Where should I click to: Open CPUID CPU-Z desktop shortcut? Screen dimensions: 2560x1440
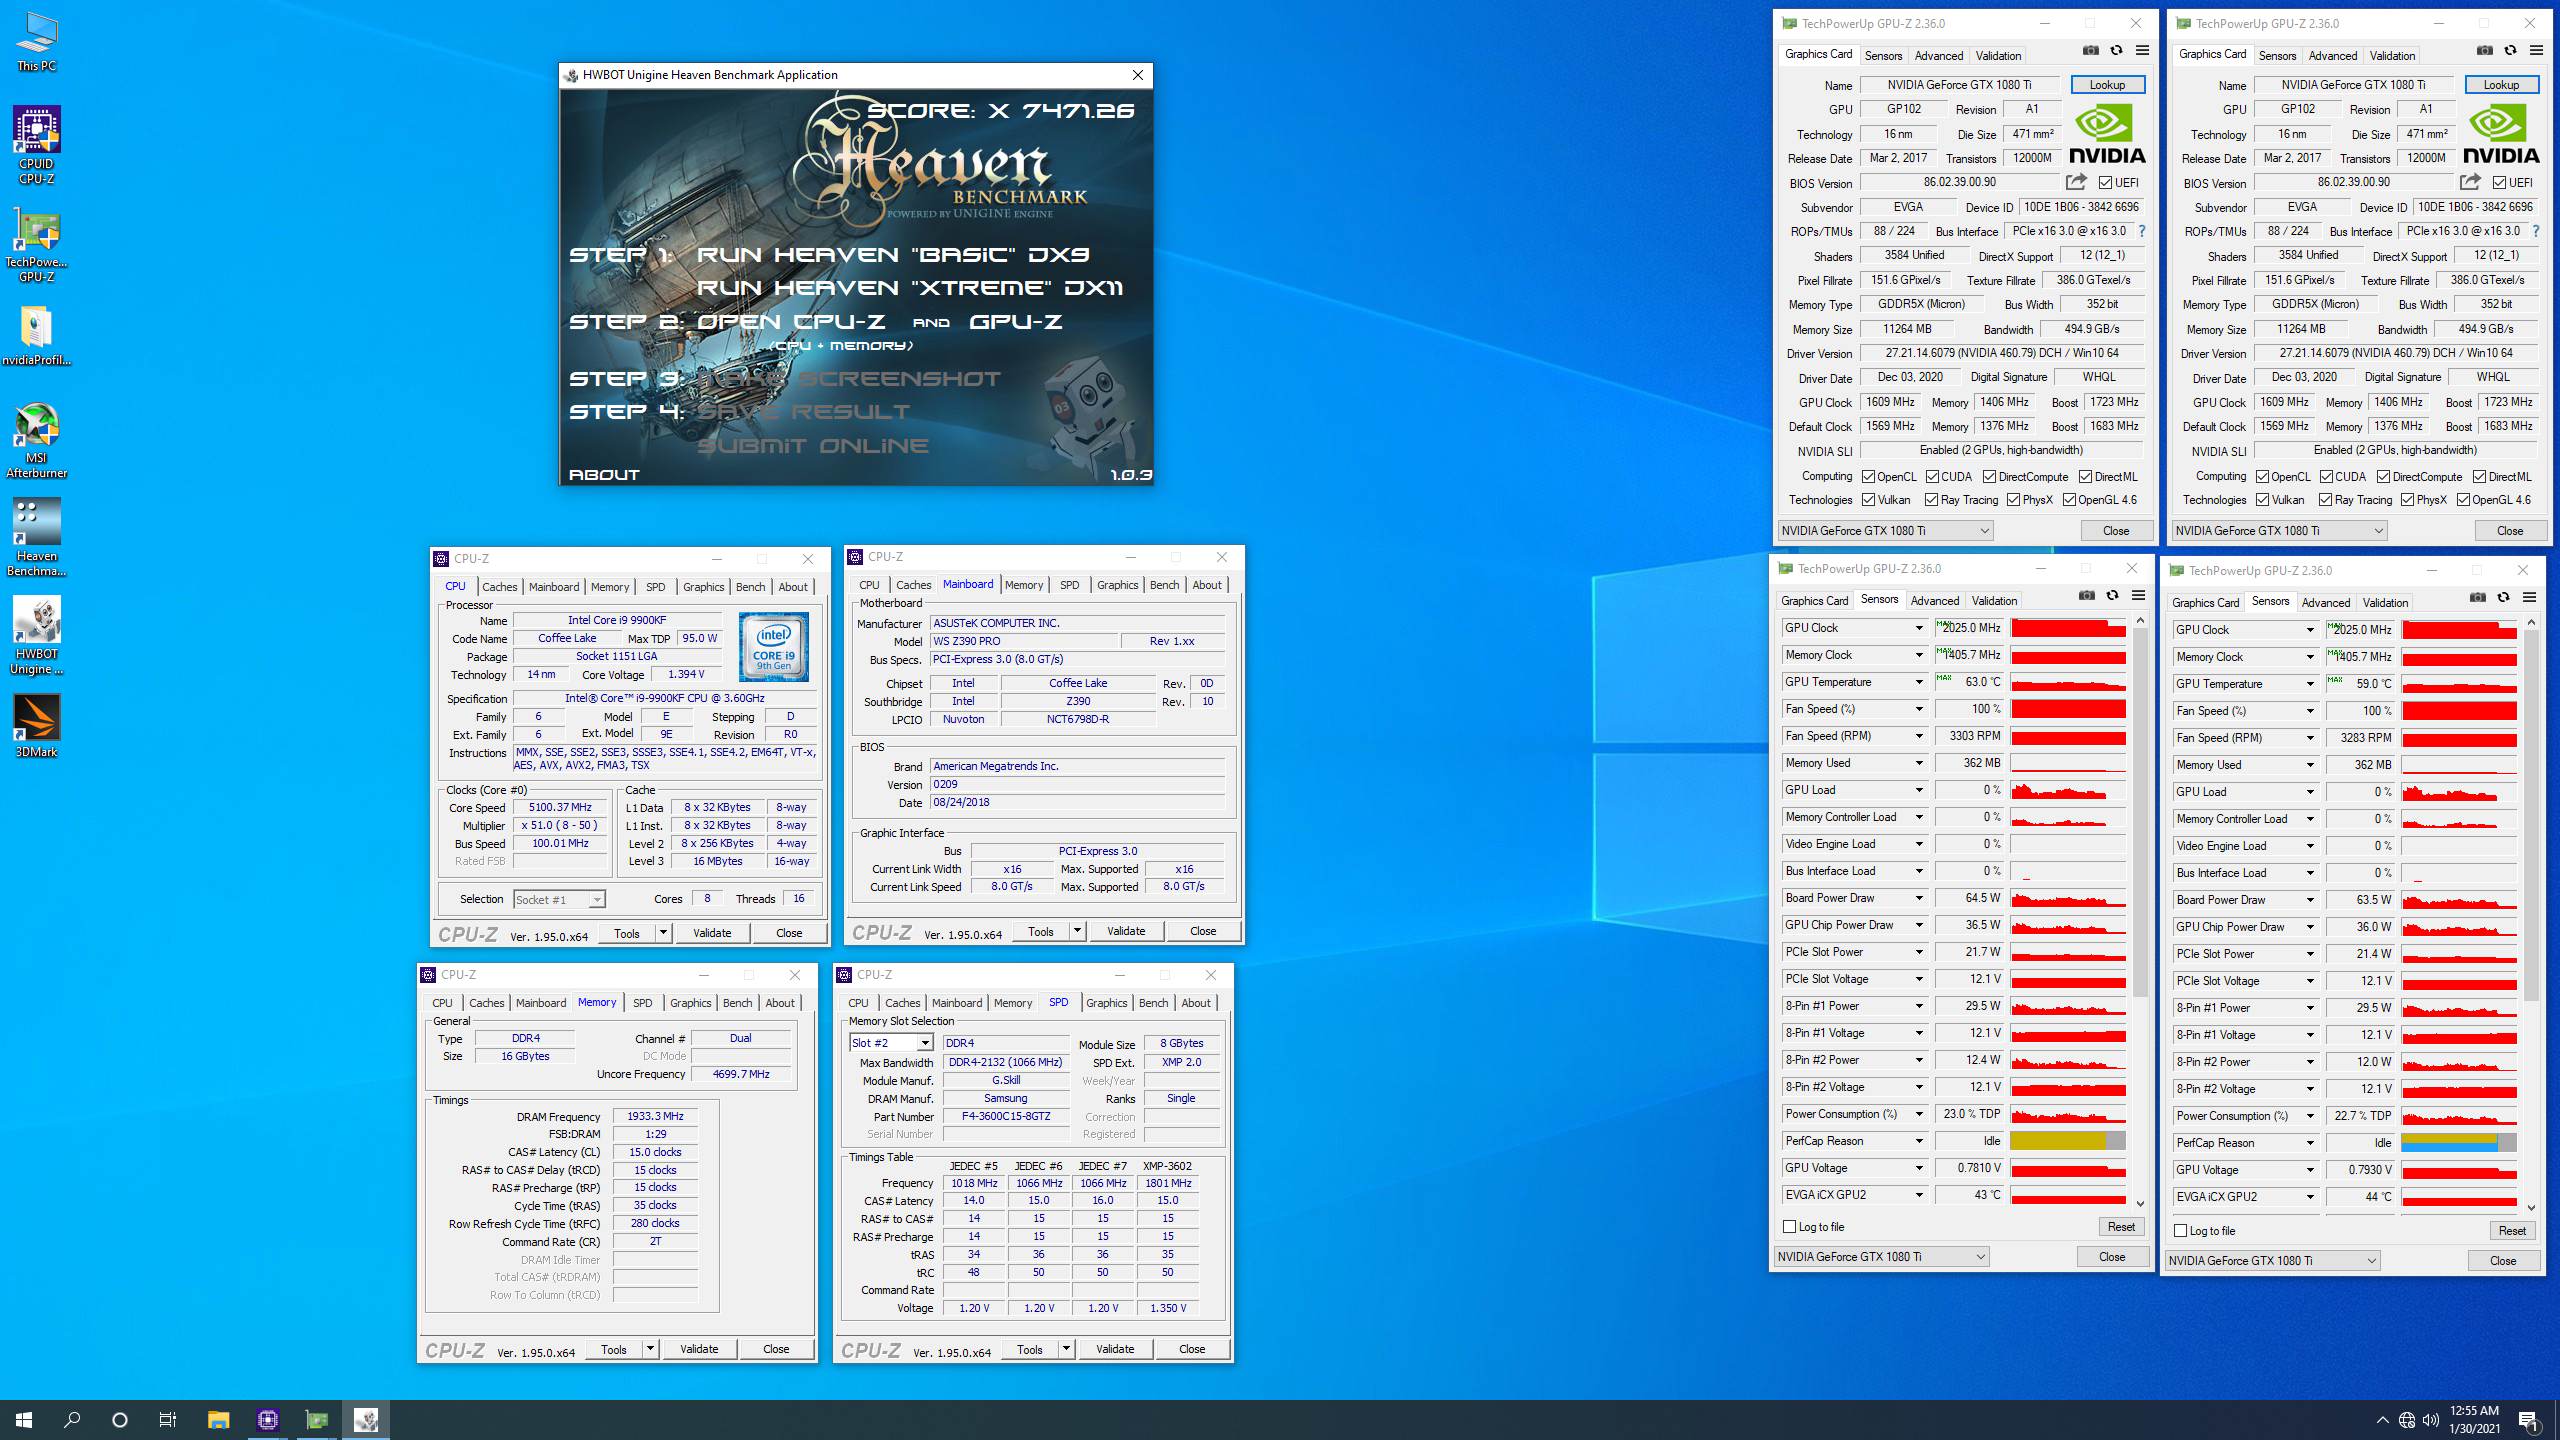[x=36, y=145]
